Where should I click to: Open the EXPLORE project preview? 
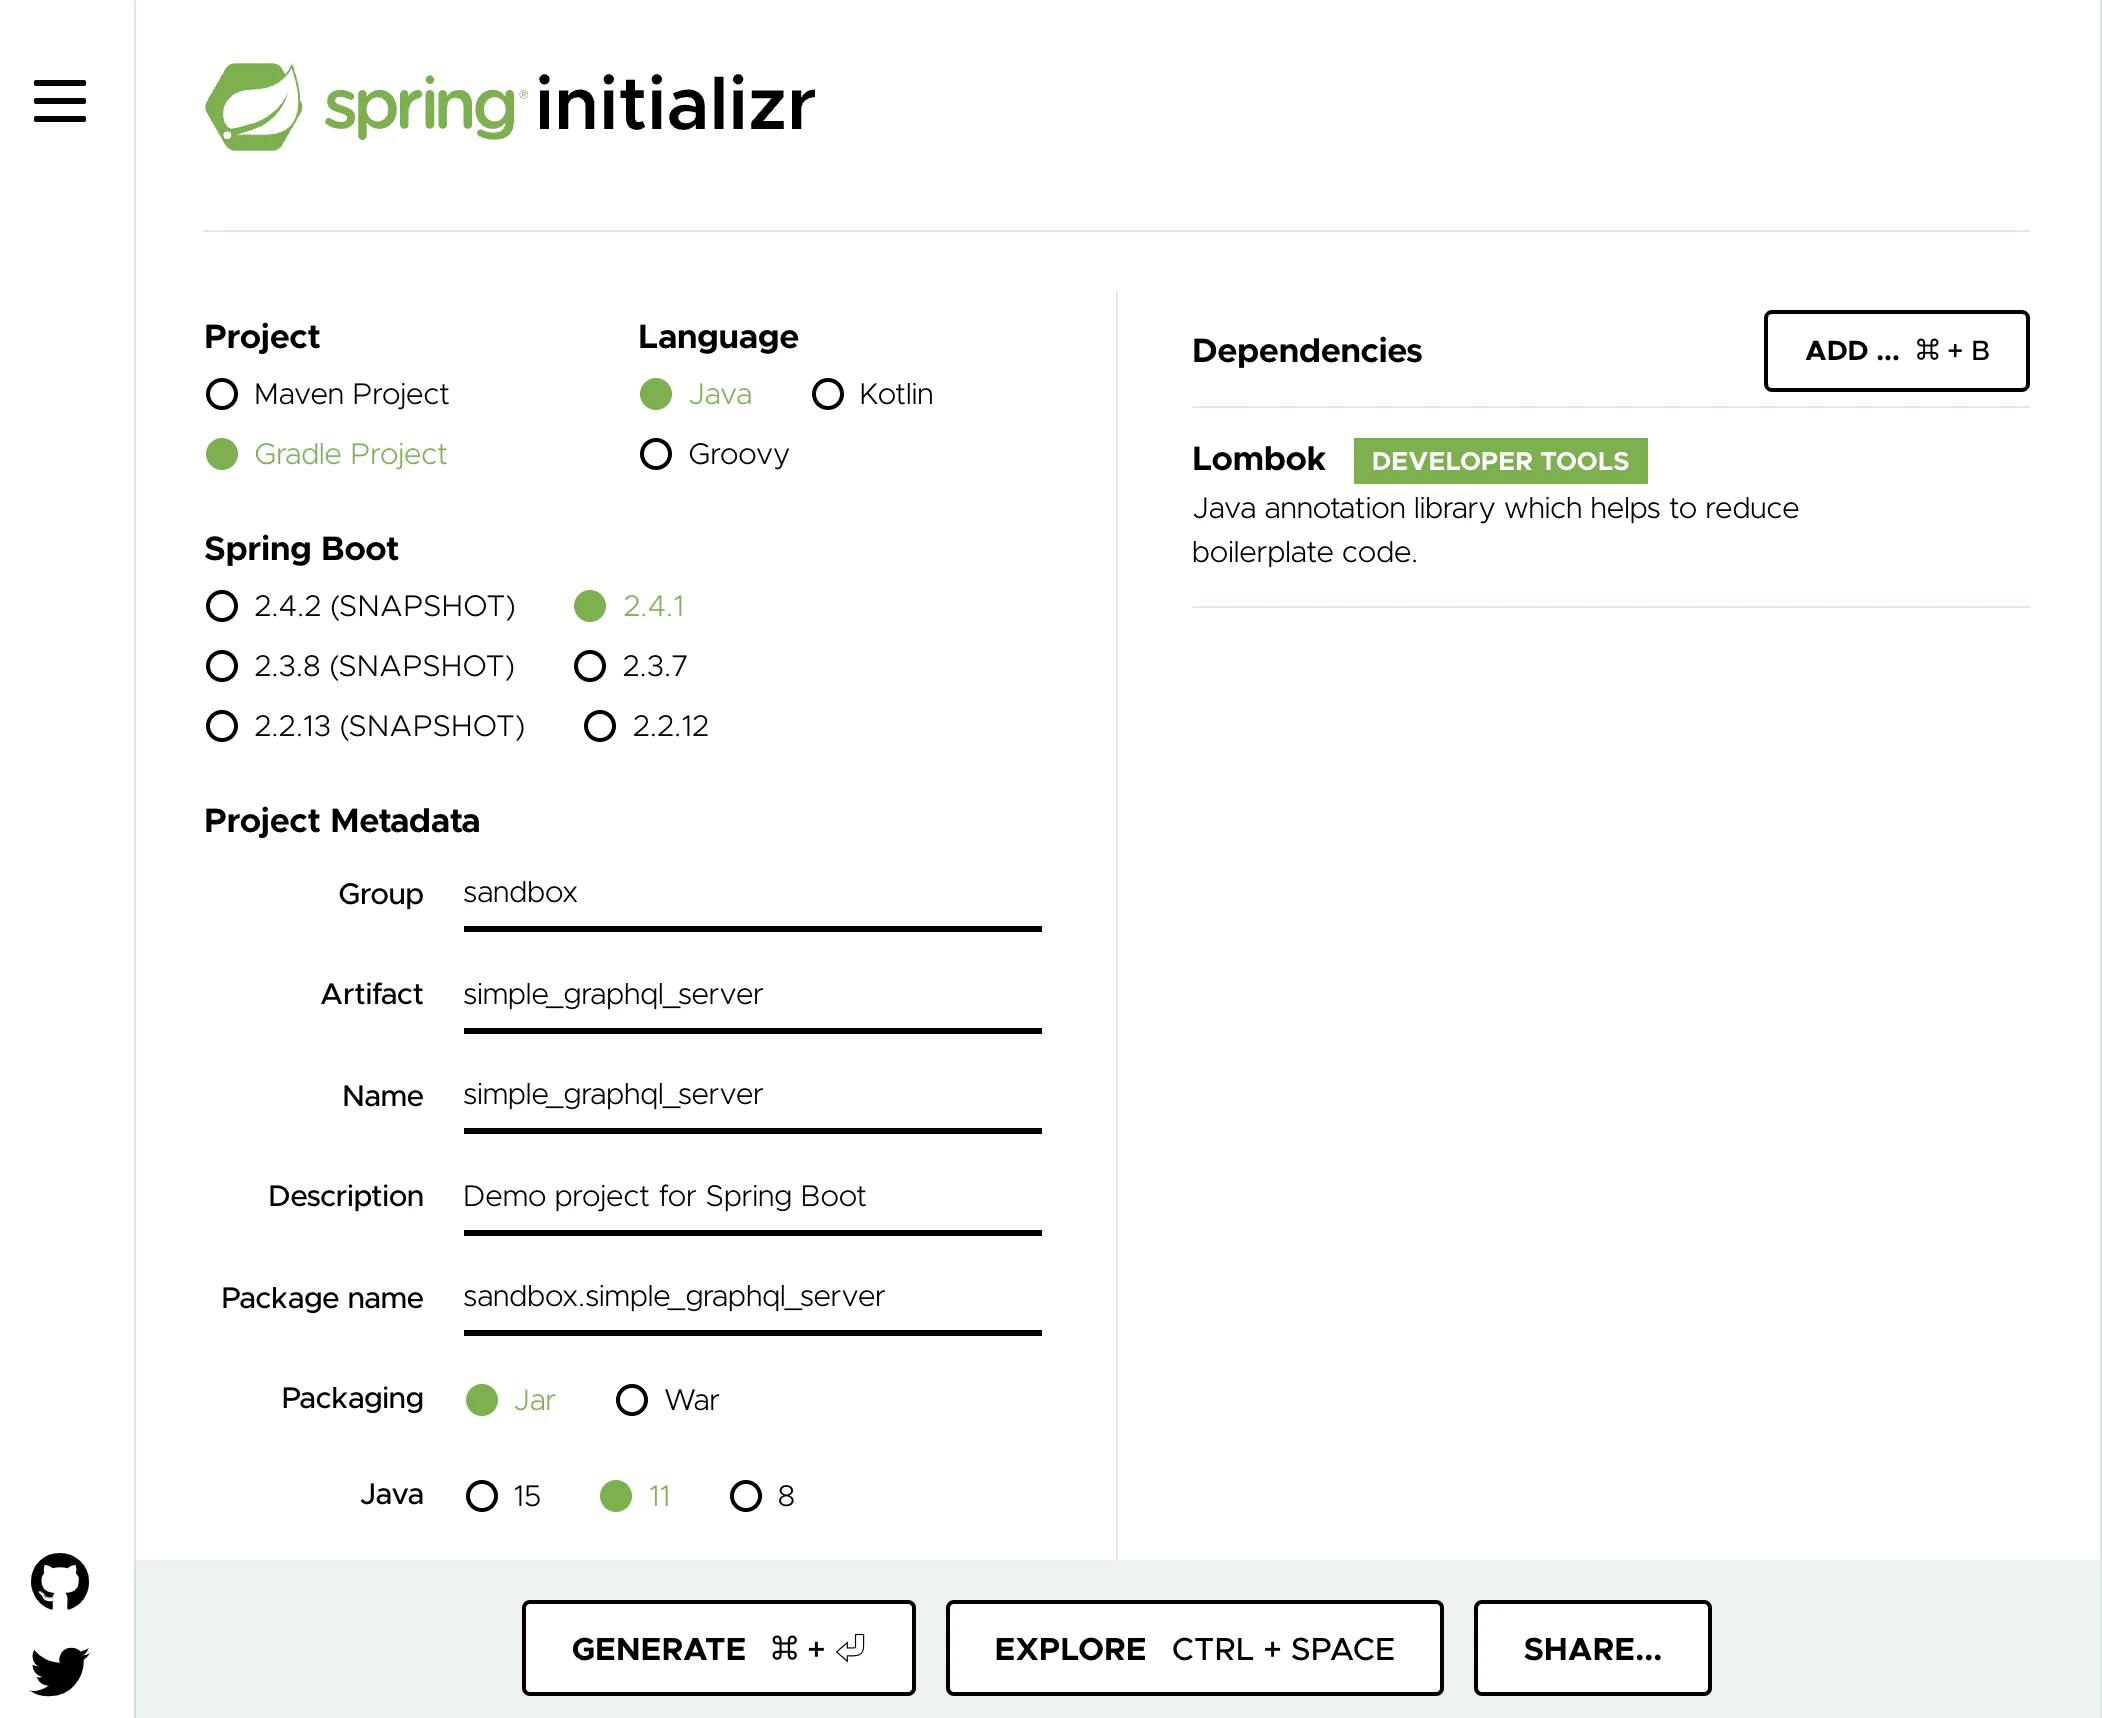pyautogui.click(x=1194, y=1647)
